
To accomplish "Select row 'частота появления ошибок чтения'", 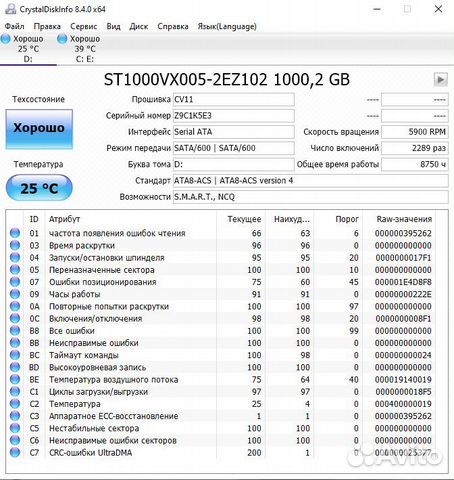I will [222, 233].
